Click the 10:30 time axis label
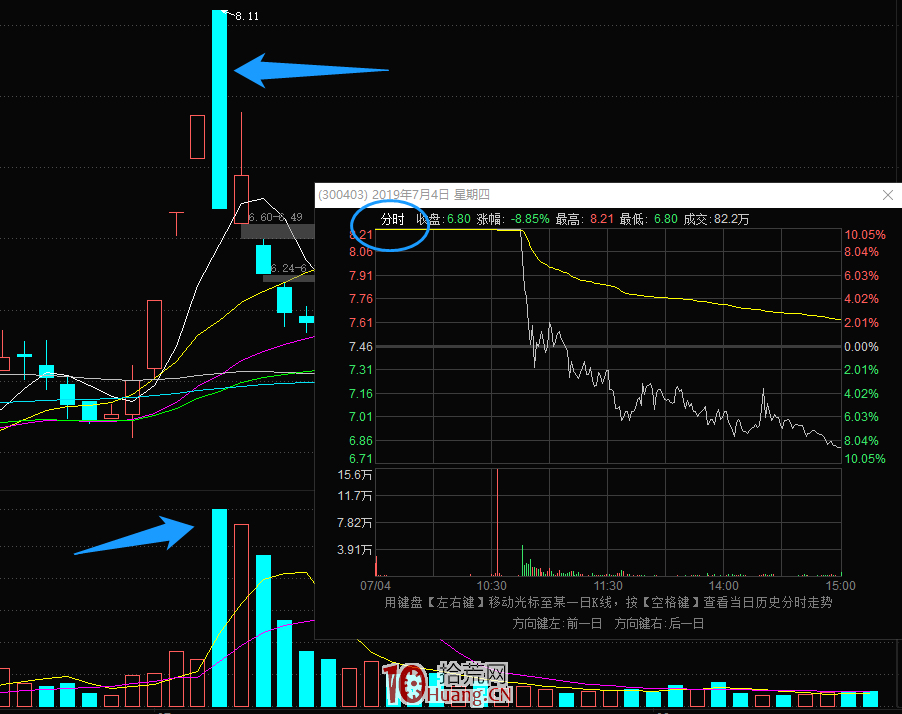The height and width of the screenshot is (714, 902). coord(492,586)
